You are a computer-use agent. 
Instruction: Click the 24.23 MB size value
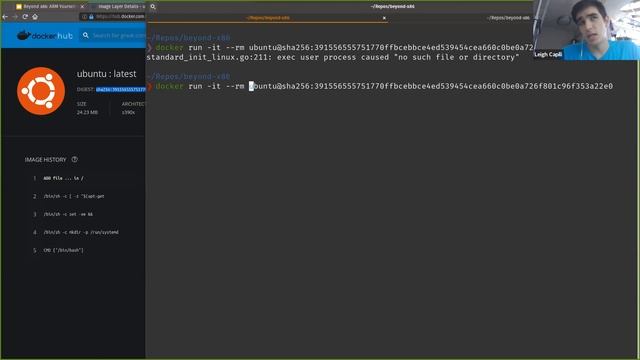pos(87,112)
